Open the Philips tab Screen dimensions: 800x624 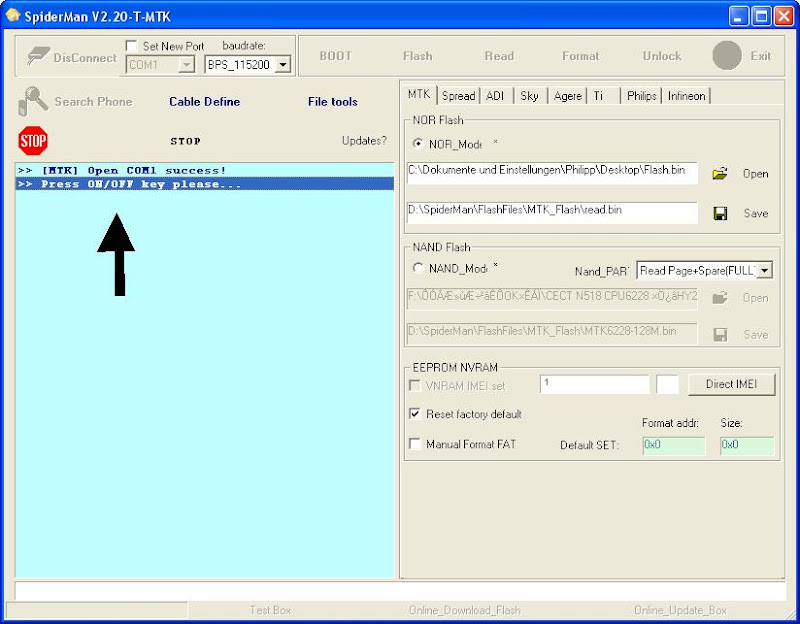click(x=641, y=96)
